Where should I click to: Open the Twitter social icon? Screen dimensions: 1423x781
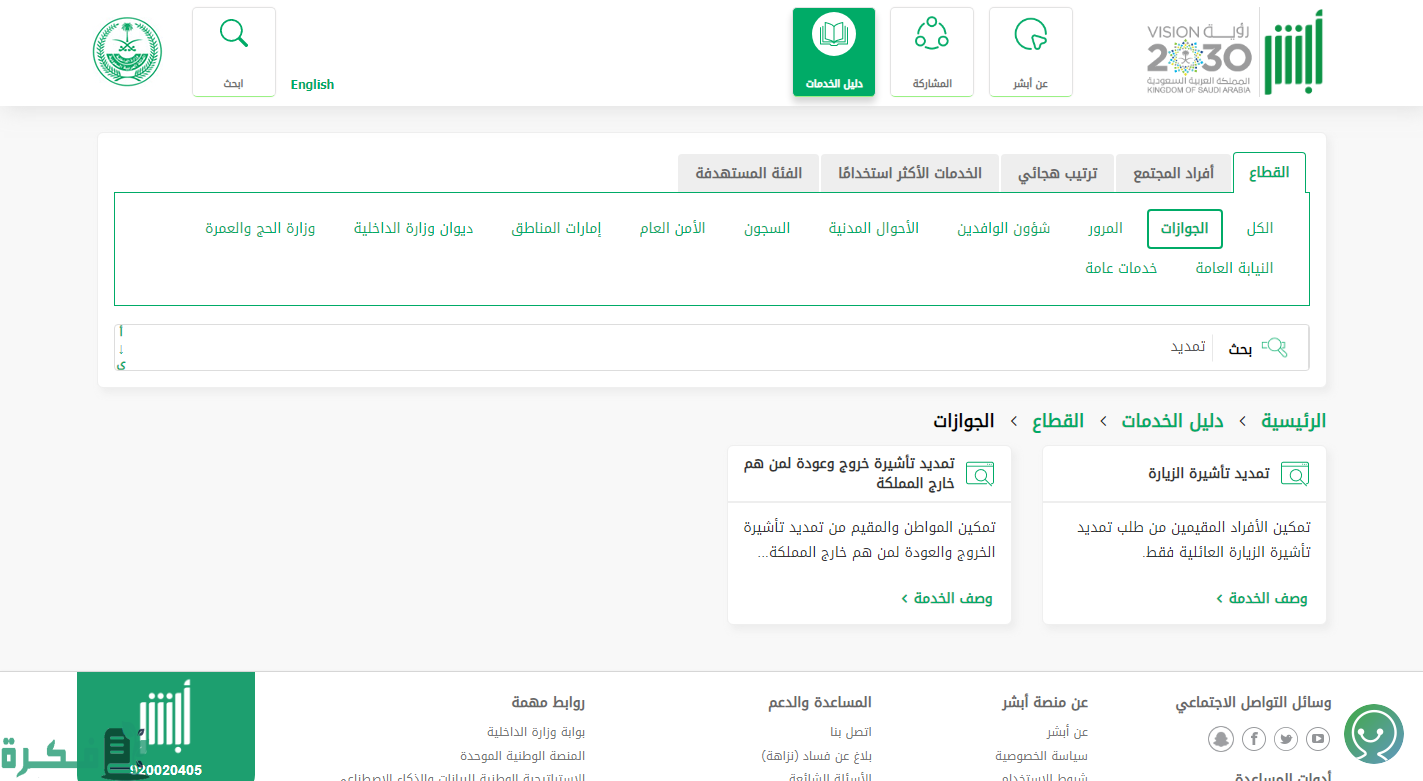[1286, 739]
